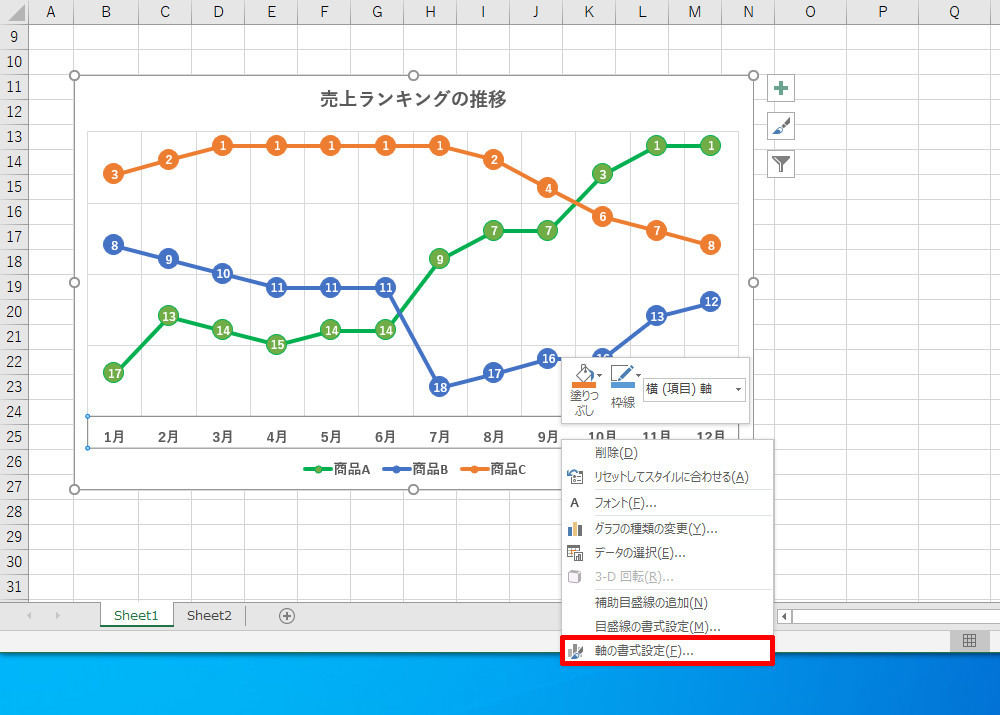Choose グラフの種類の変更(Y)... menu item

pyautogui.click(x=667, y=529)
